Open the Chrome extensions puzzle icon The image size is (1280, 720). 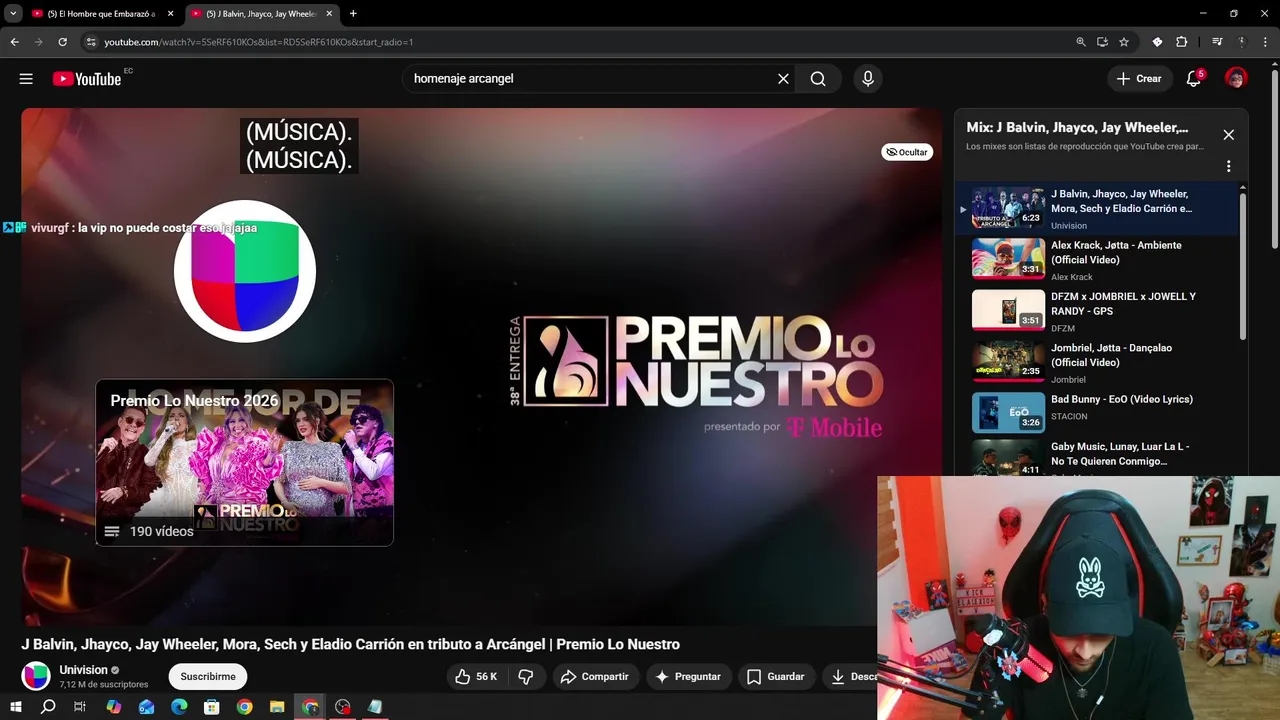click(x=1181, y=42)
